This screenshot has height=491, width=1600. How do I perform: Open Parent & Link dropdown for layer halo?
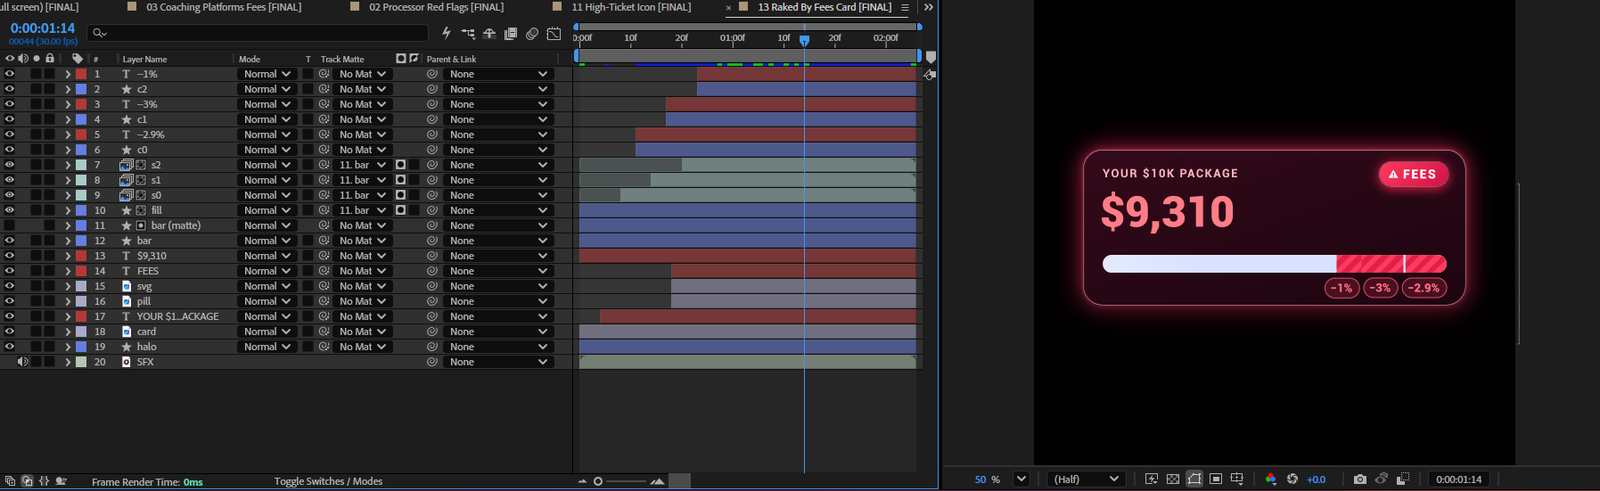(x=498, y=347)
